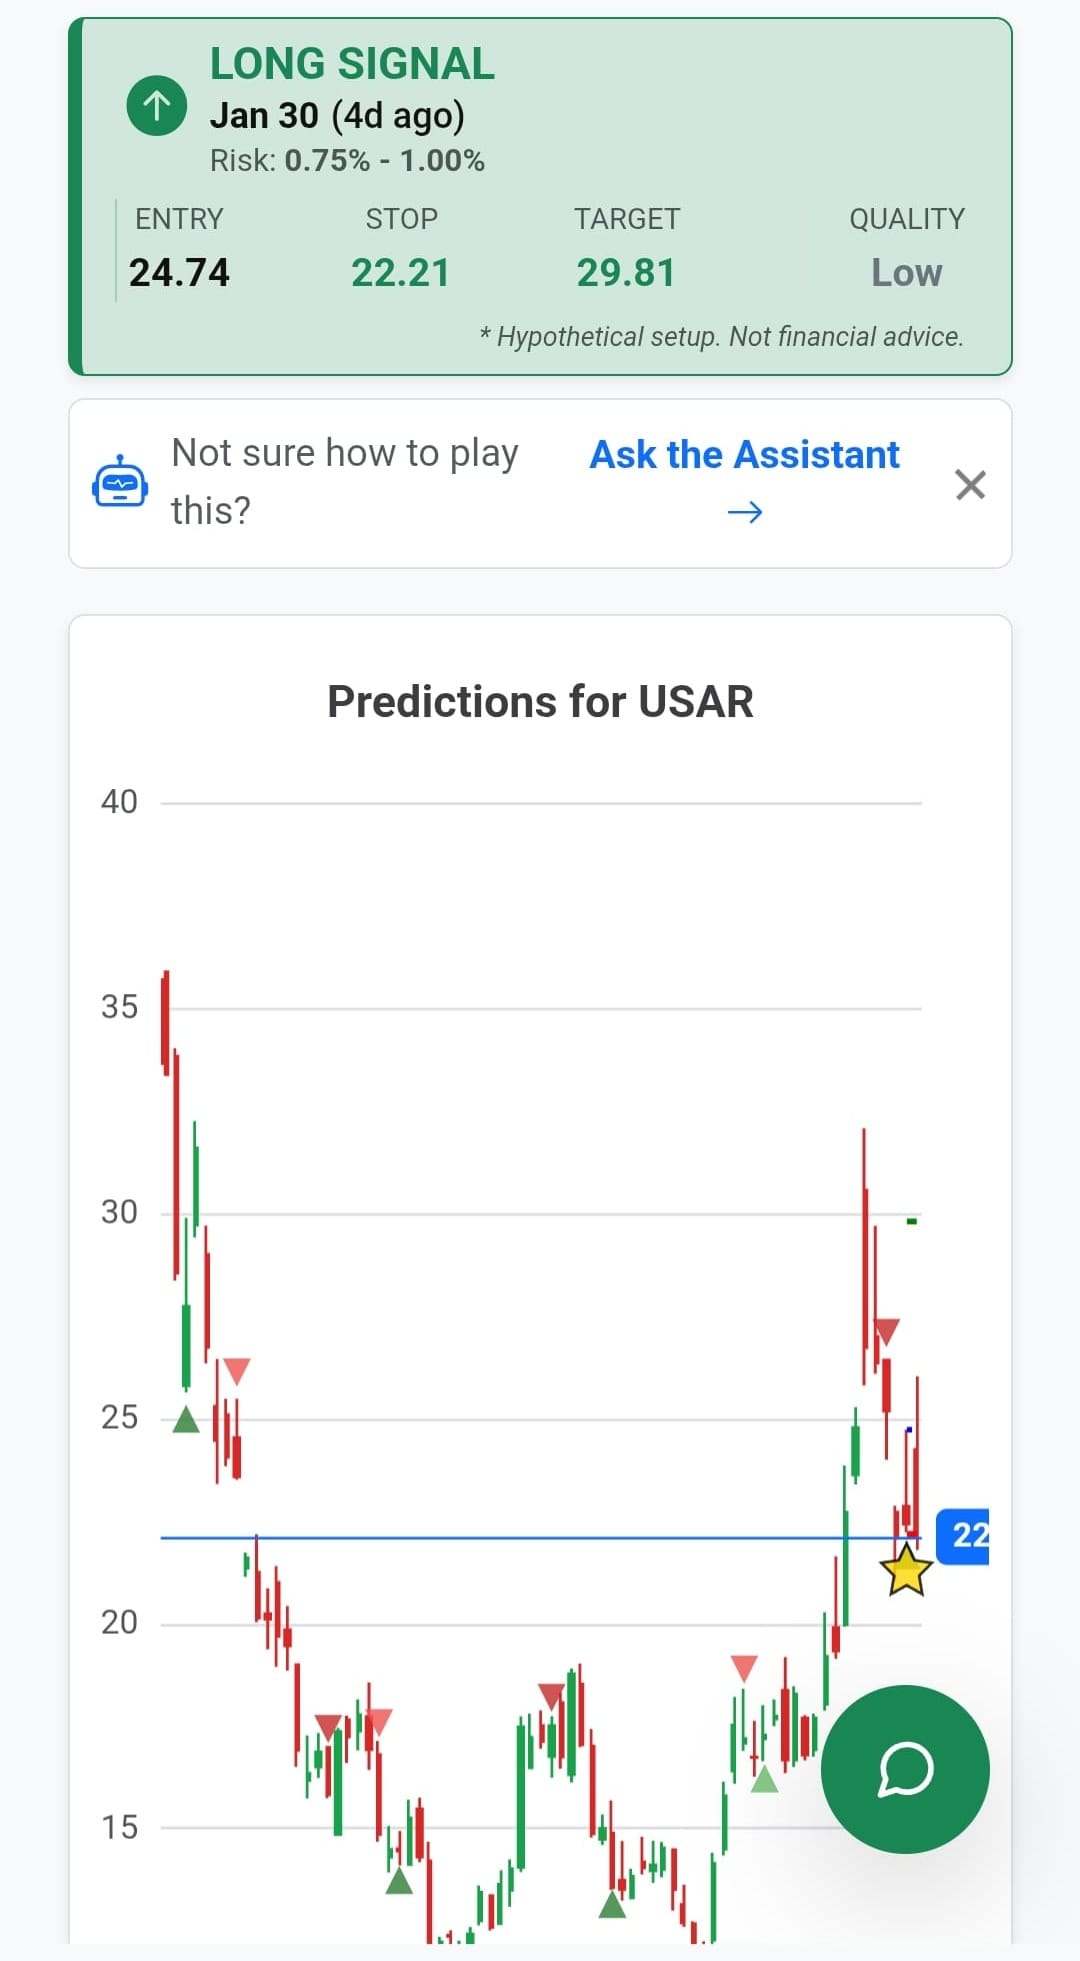Click the stop price 22.21
The width and height of the screenshot is (1080, 1961).
tap(400, 273)
